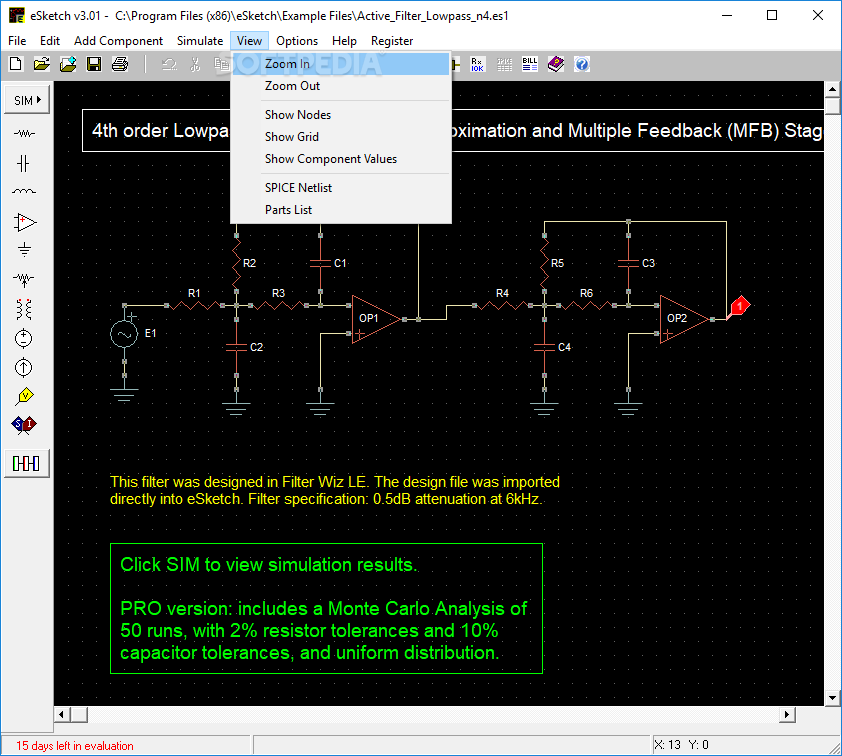
Task: Click the red output probe marker 1
Action: click(739, 307)
